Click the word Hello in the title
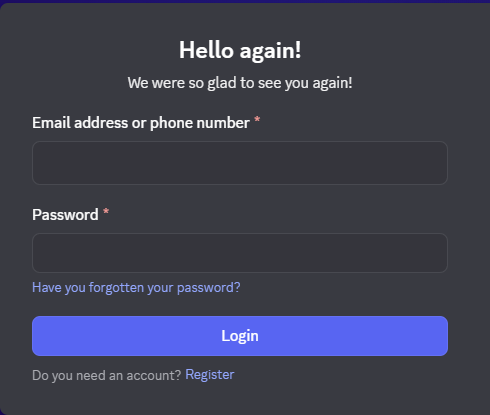490x415 pixels. tap(206, 50)
